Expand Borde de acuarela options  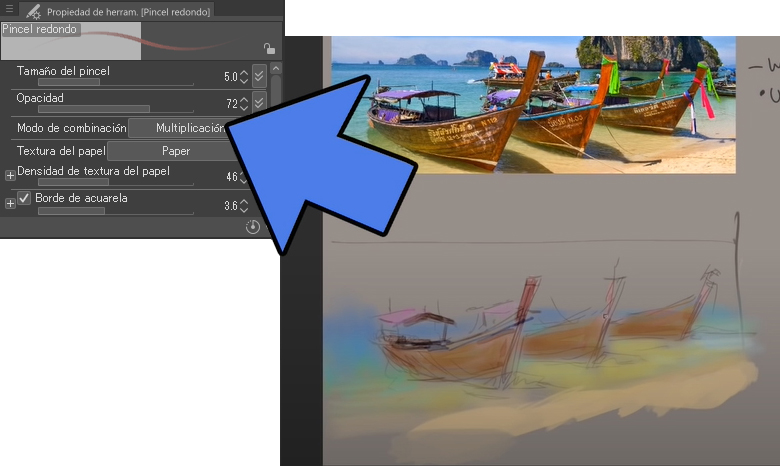(x=10, y=204)
